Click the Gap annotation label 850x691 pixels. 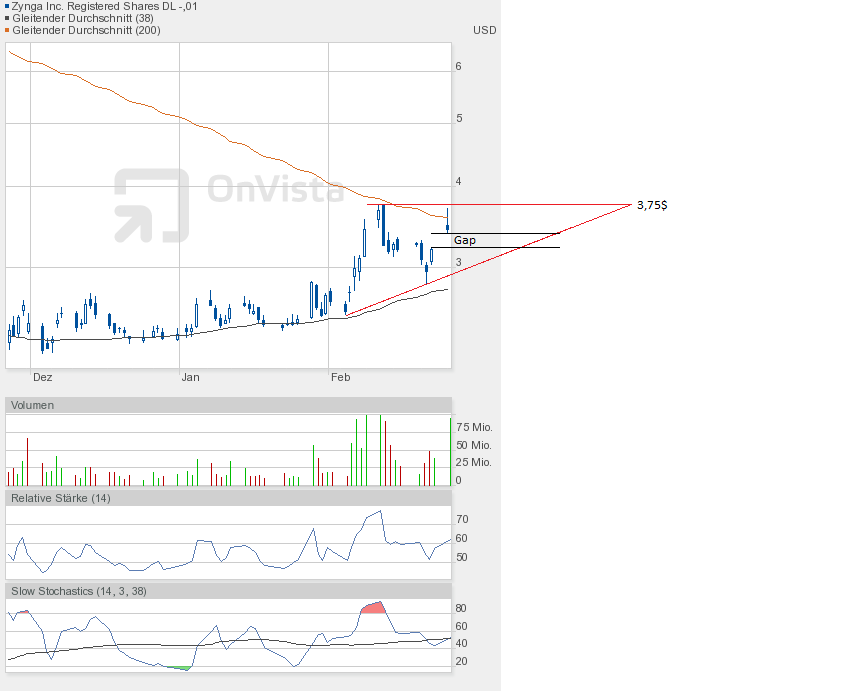tap(465, 241)
